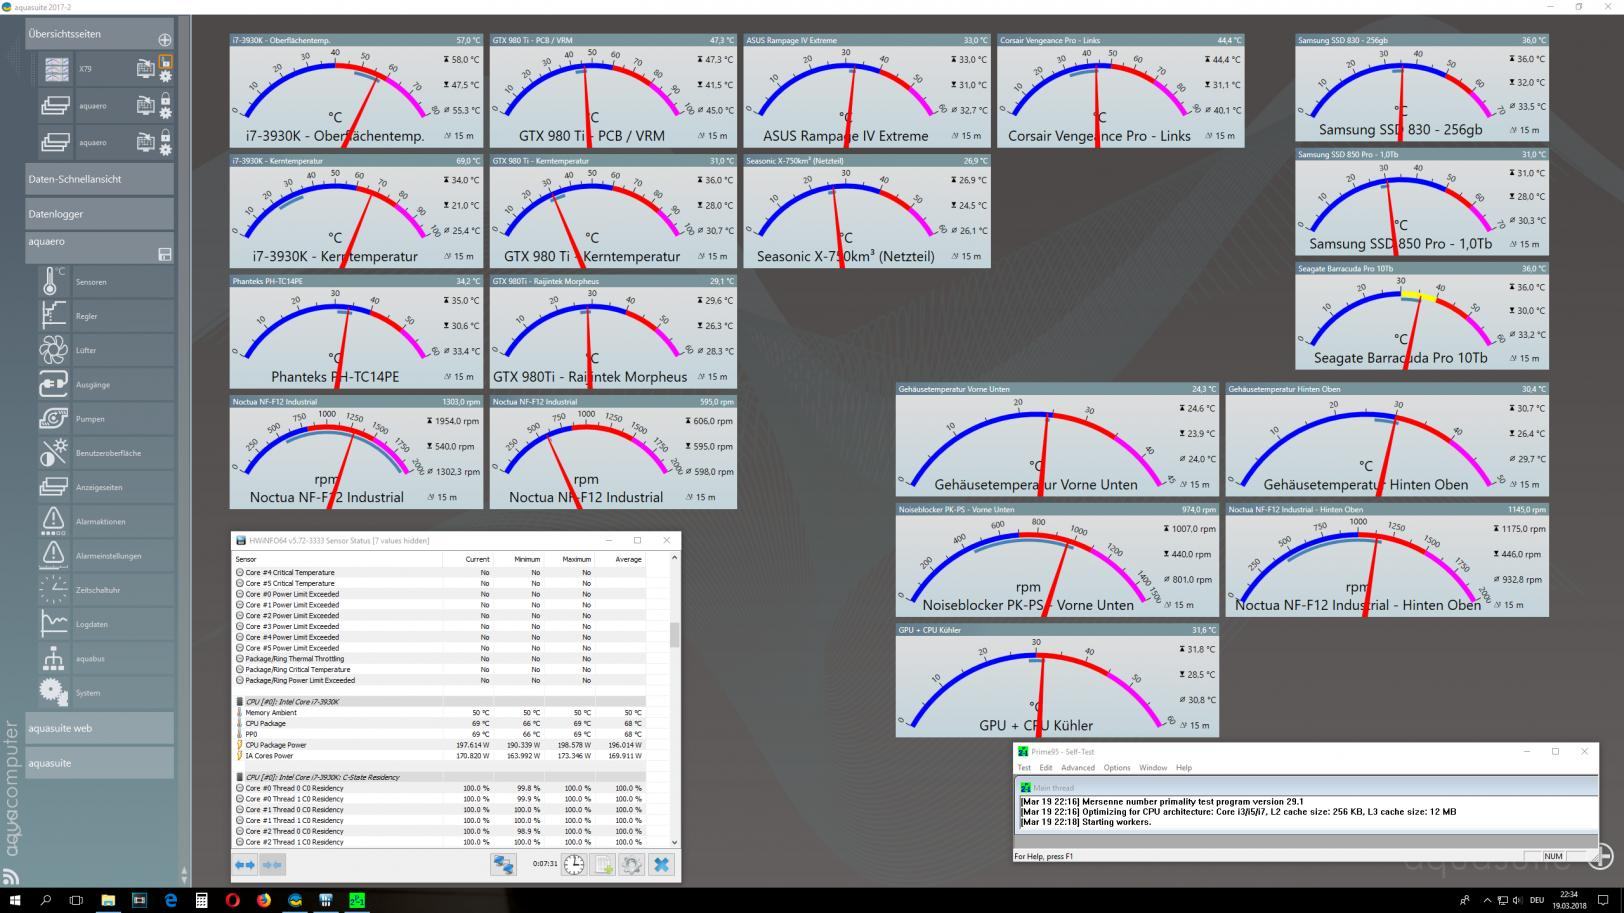This screenshot has height=913, width=1624.
Task: Open the Test menu in Prime95
Action: pos(1024,768)
